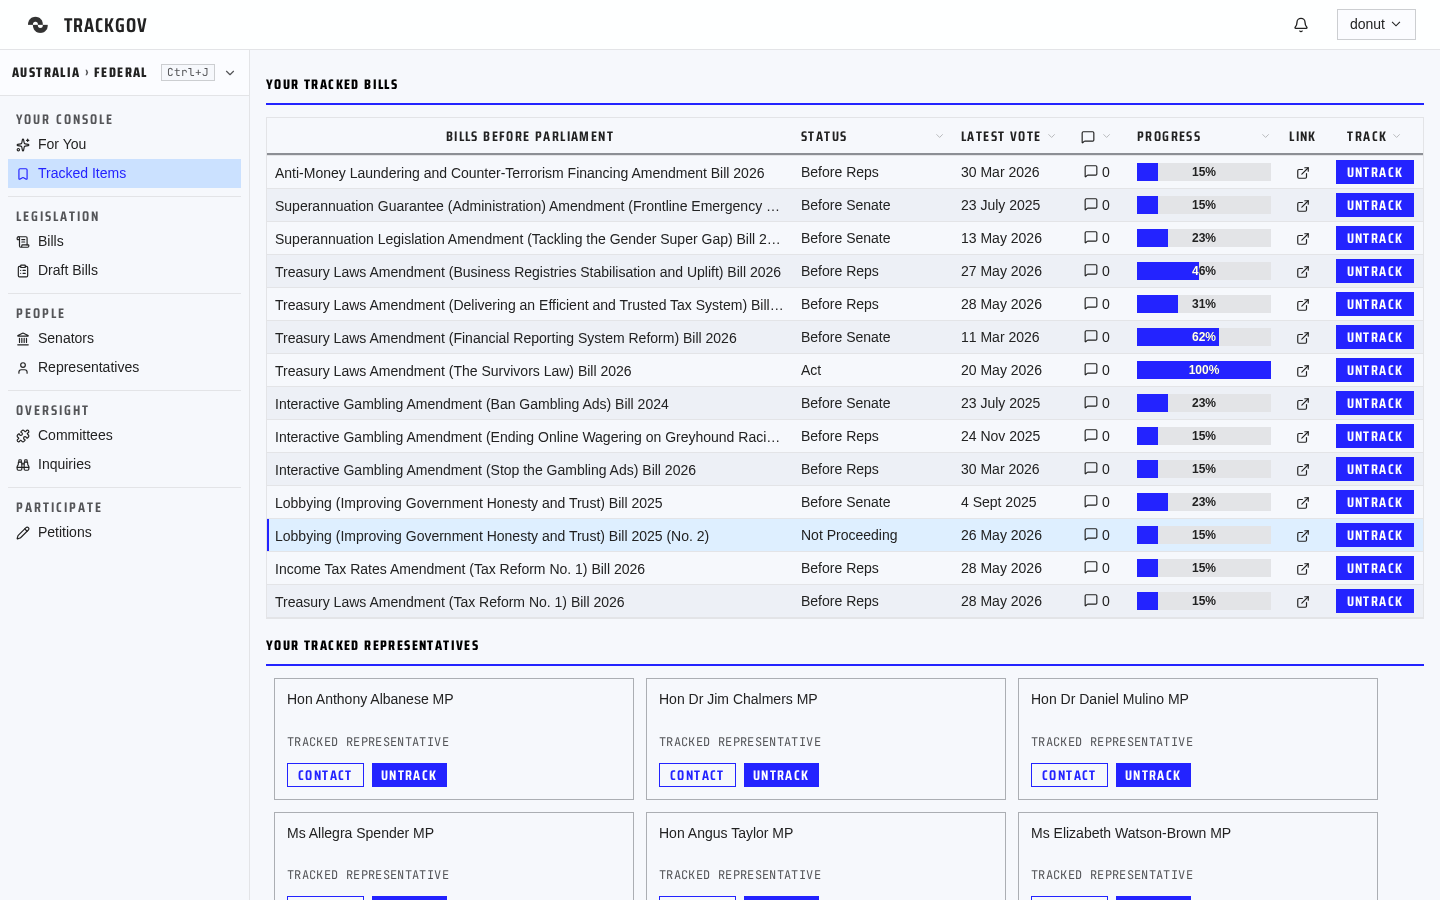
Task: Click Bills Before Parliament column header
Action: pos(530,137)
